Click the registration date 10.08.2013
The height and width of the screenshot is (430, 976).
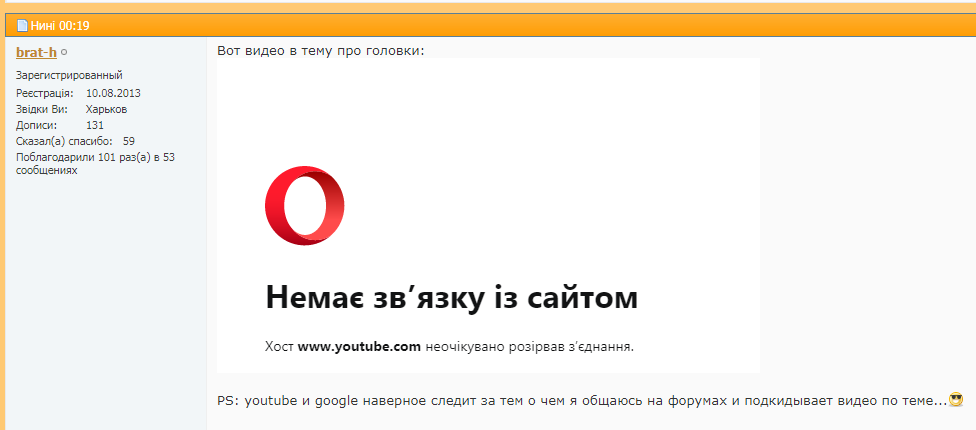pyautogui.click(x=113, y=93)
